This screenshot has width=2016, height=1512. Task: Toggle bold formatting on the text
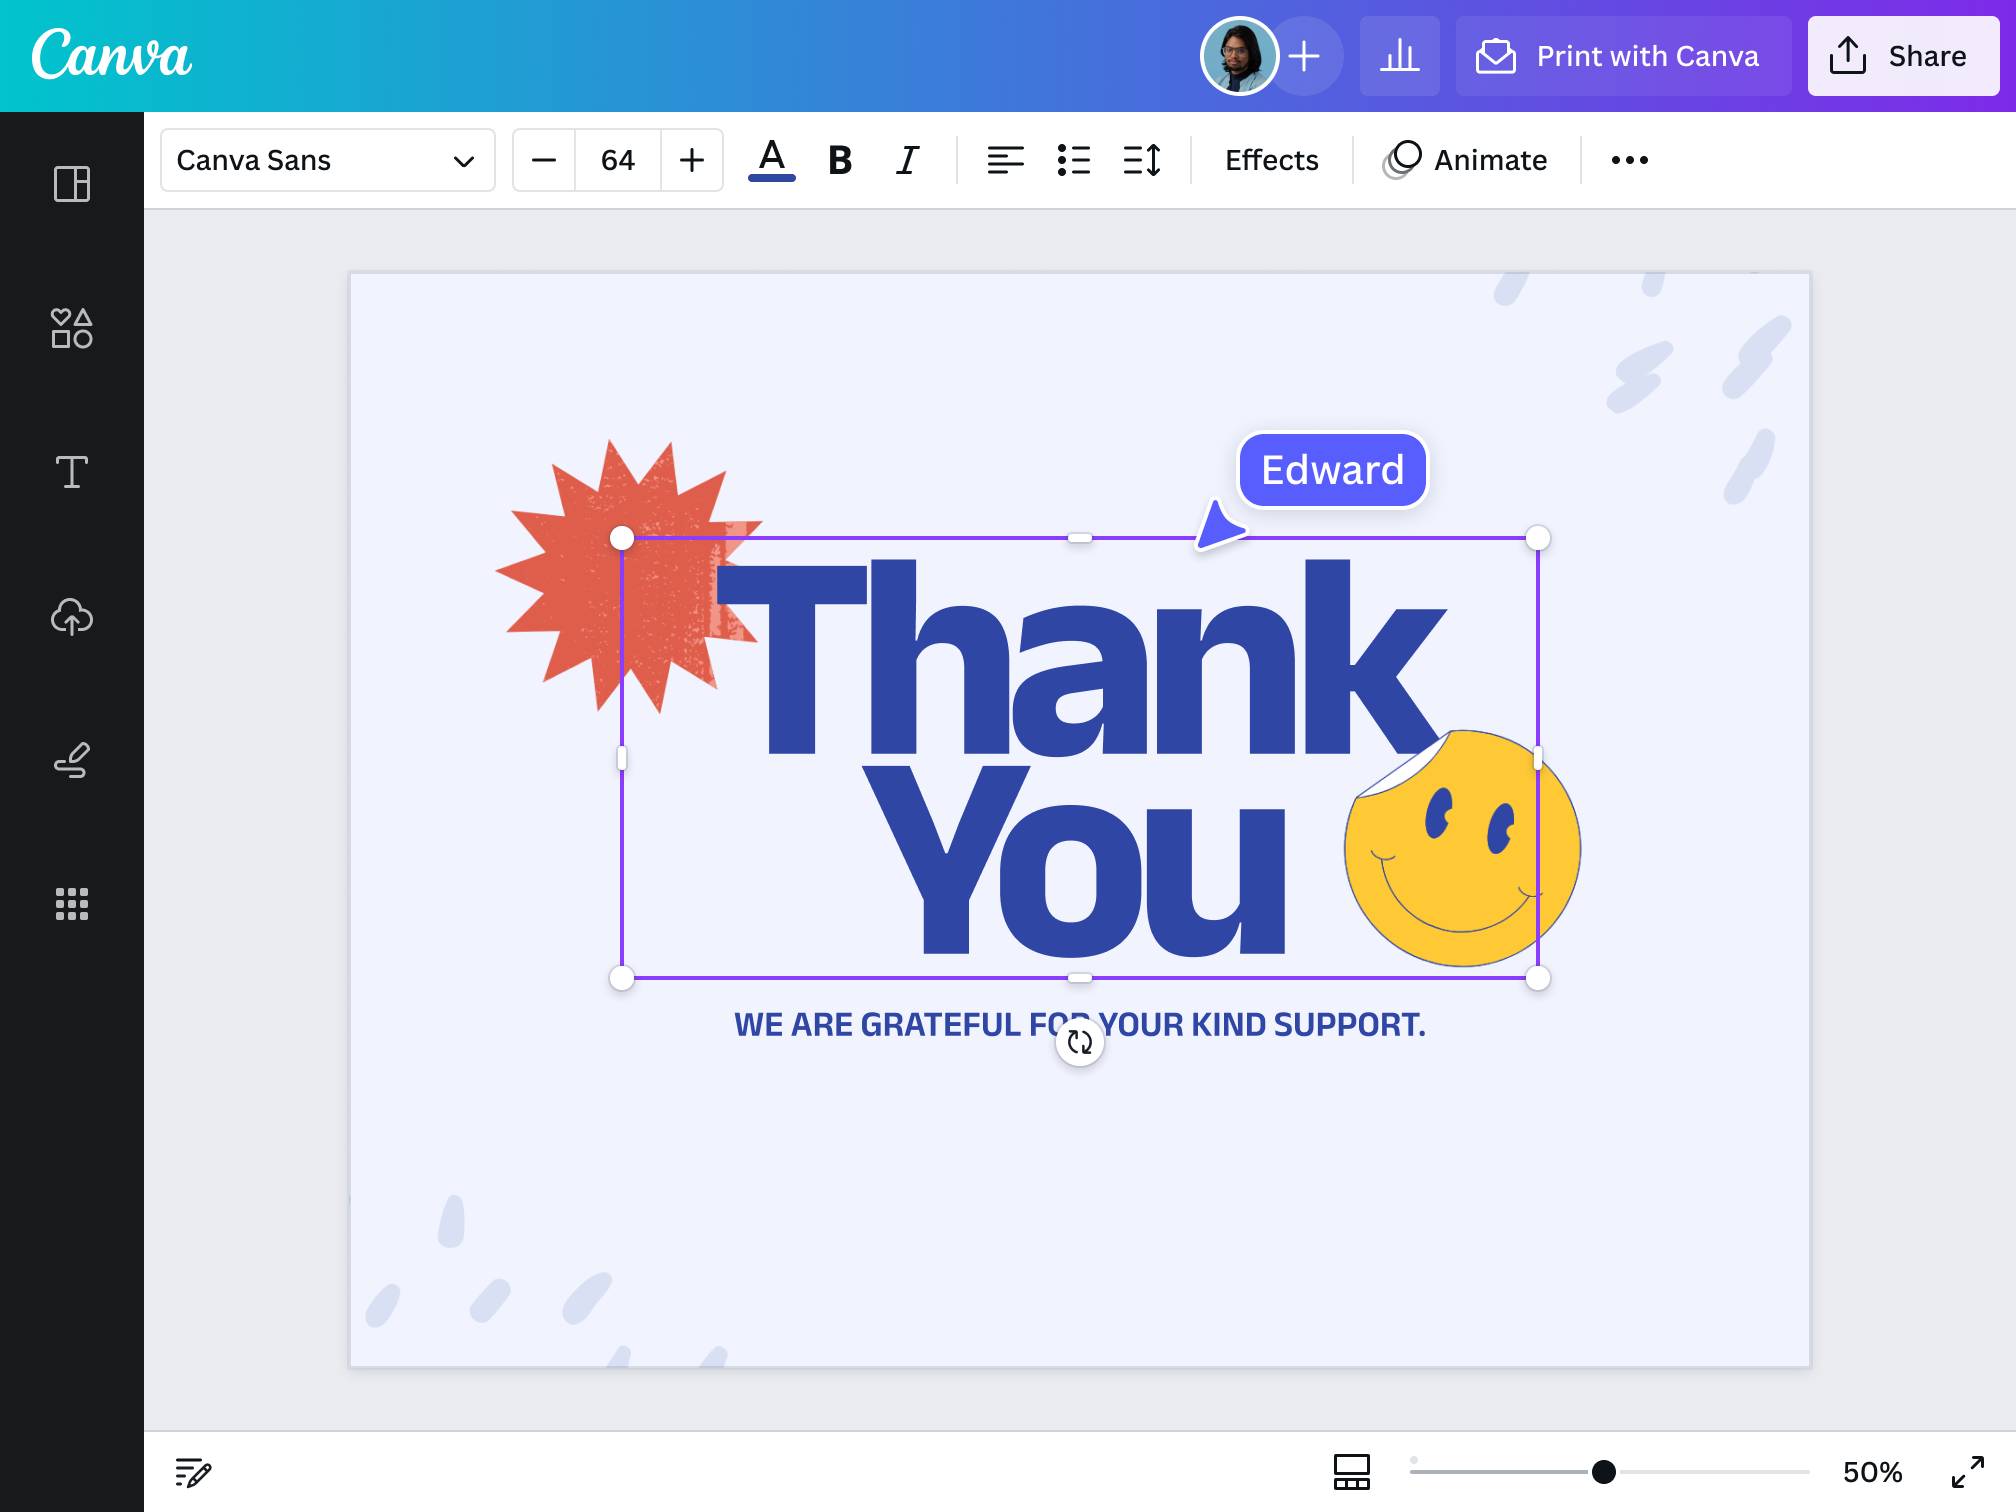(840, 160)
